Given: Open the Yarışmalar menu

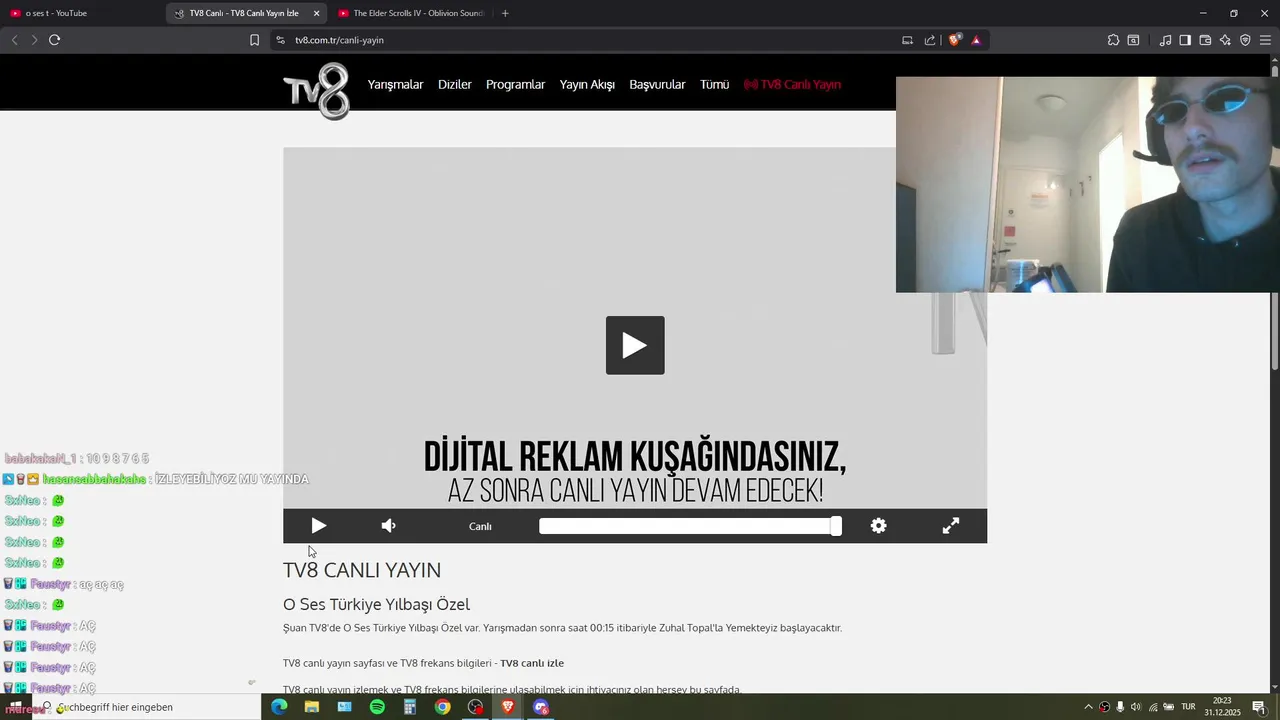Looking at the screenshot, I should point(395,85).
